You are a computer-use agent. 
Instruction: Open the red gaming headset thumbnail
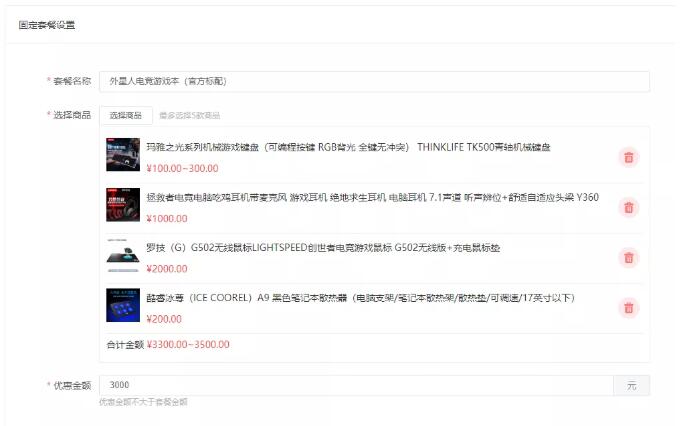point(123,205)
